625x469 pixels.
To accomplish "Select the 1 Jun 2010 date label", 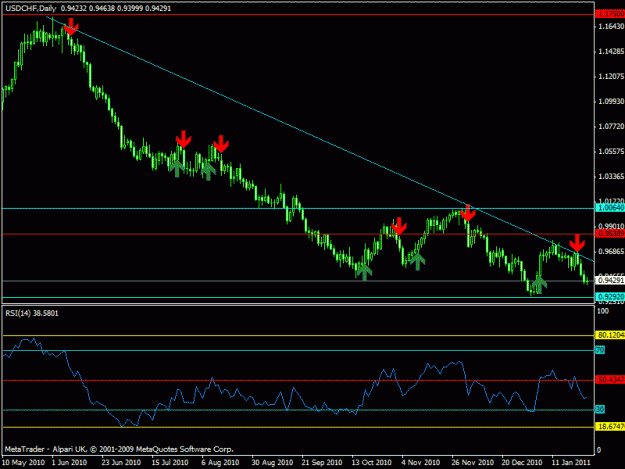I will coord(69,463).
